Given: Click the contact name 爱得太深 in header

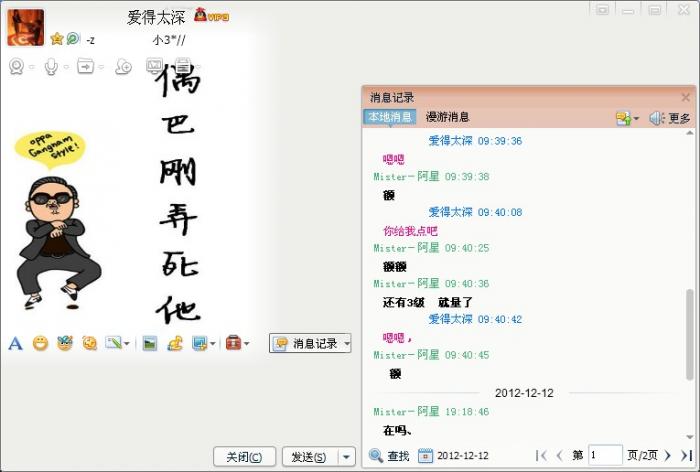Looking at the screenshot, I should tap(156, 17).
